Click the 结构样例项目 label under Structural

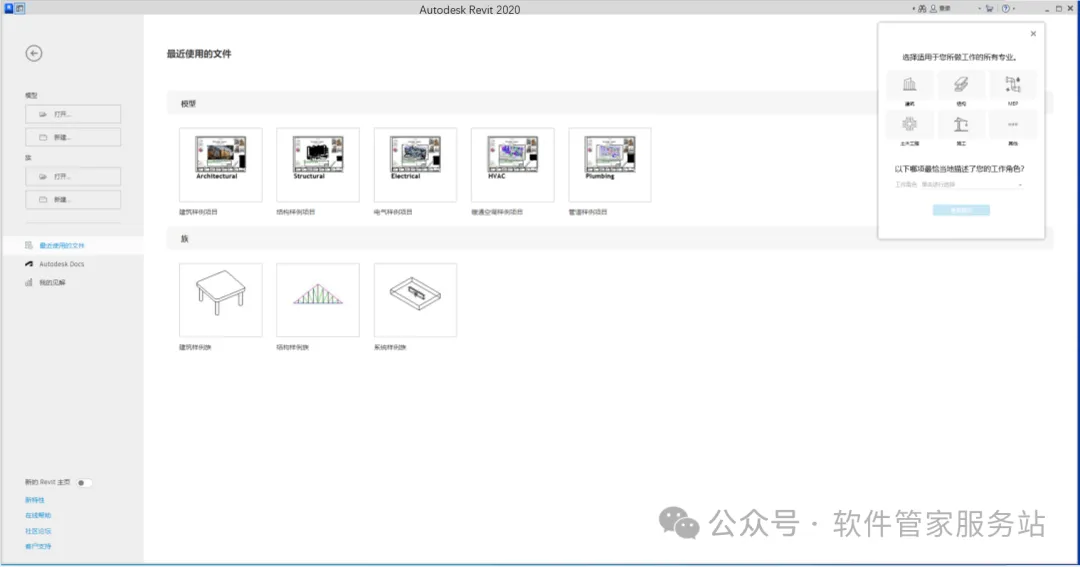point(295,212)
